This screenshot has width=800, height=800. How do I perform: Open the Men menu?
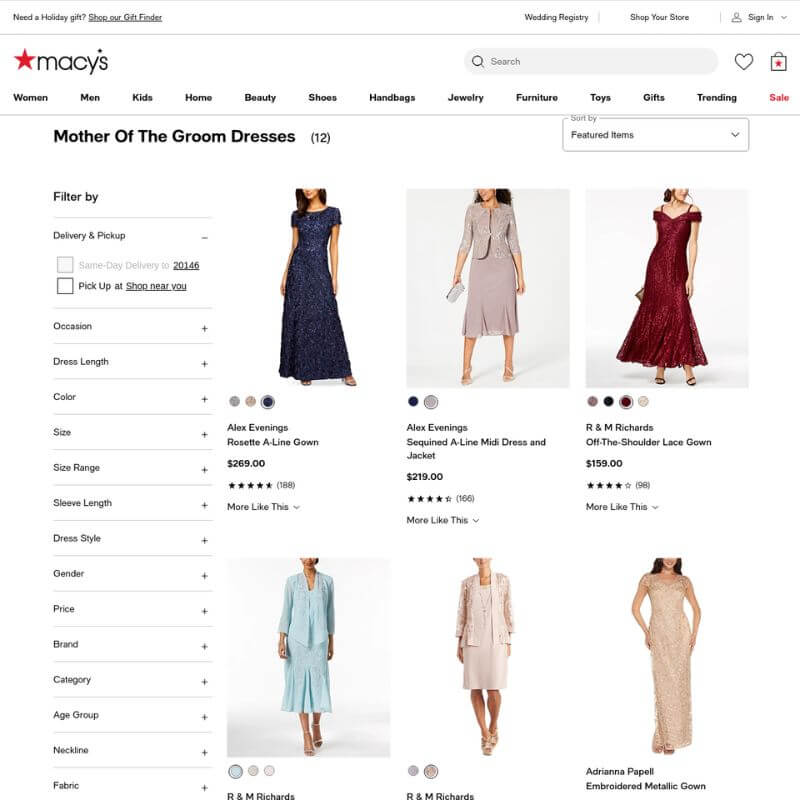(90, 97)
